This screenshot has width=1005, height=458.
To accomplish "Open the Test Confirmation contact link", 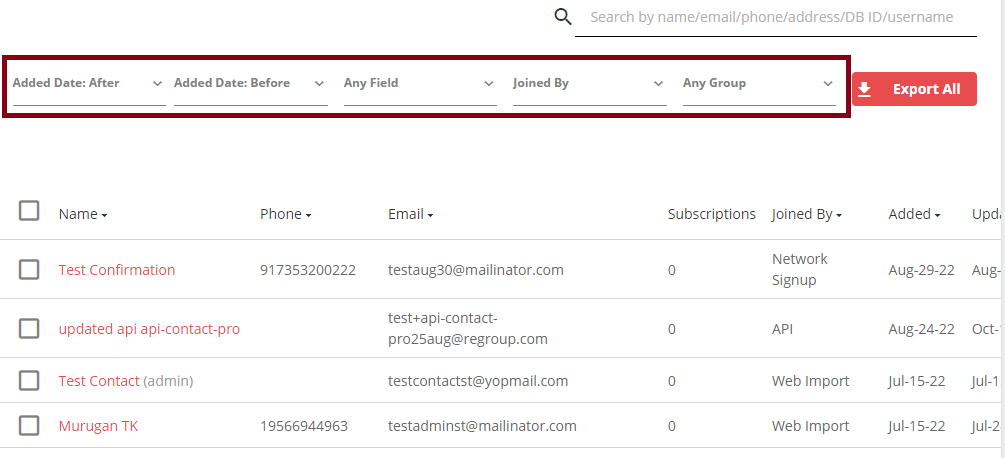I will (x=117, y=270).
